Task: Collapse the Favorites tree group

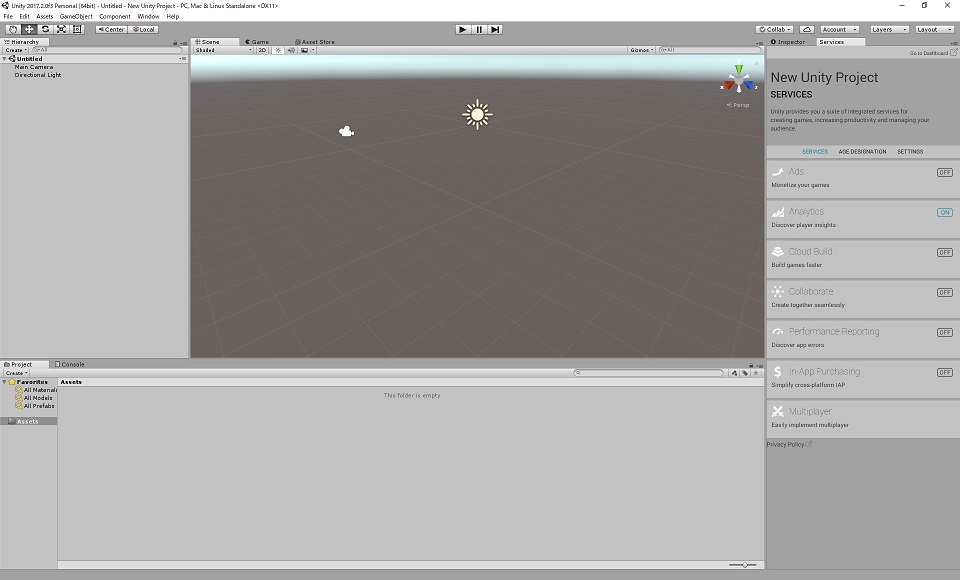Action: pos(4,382)
